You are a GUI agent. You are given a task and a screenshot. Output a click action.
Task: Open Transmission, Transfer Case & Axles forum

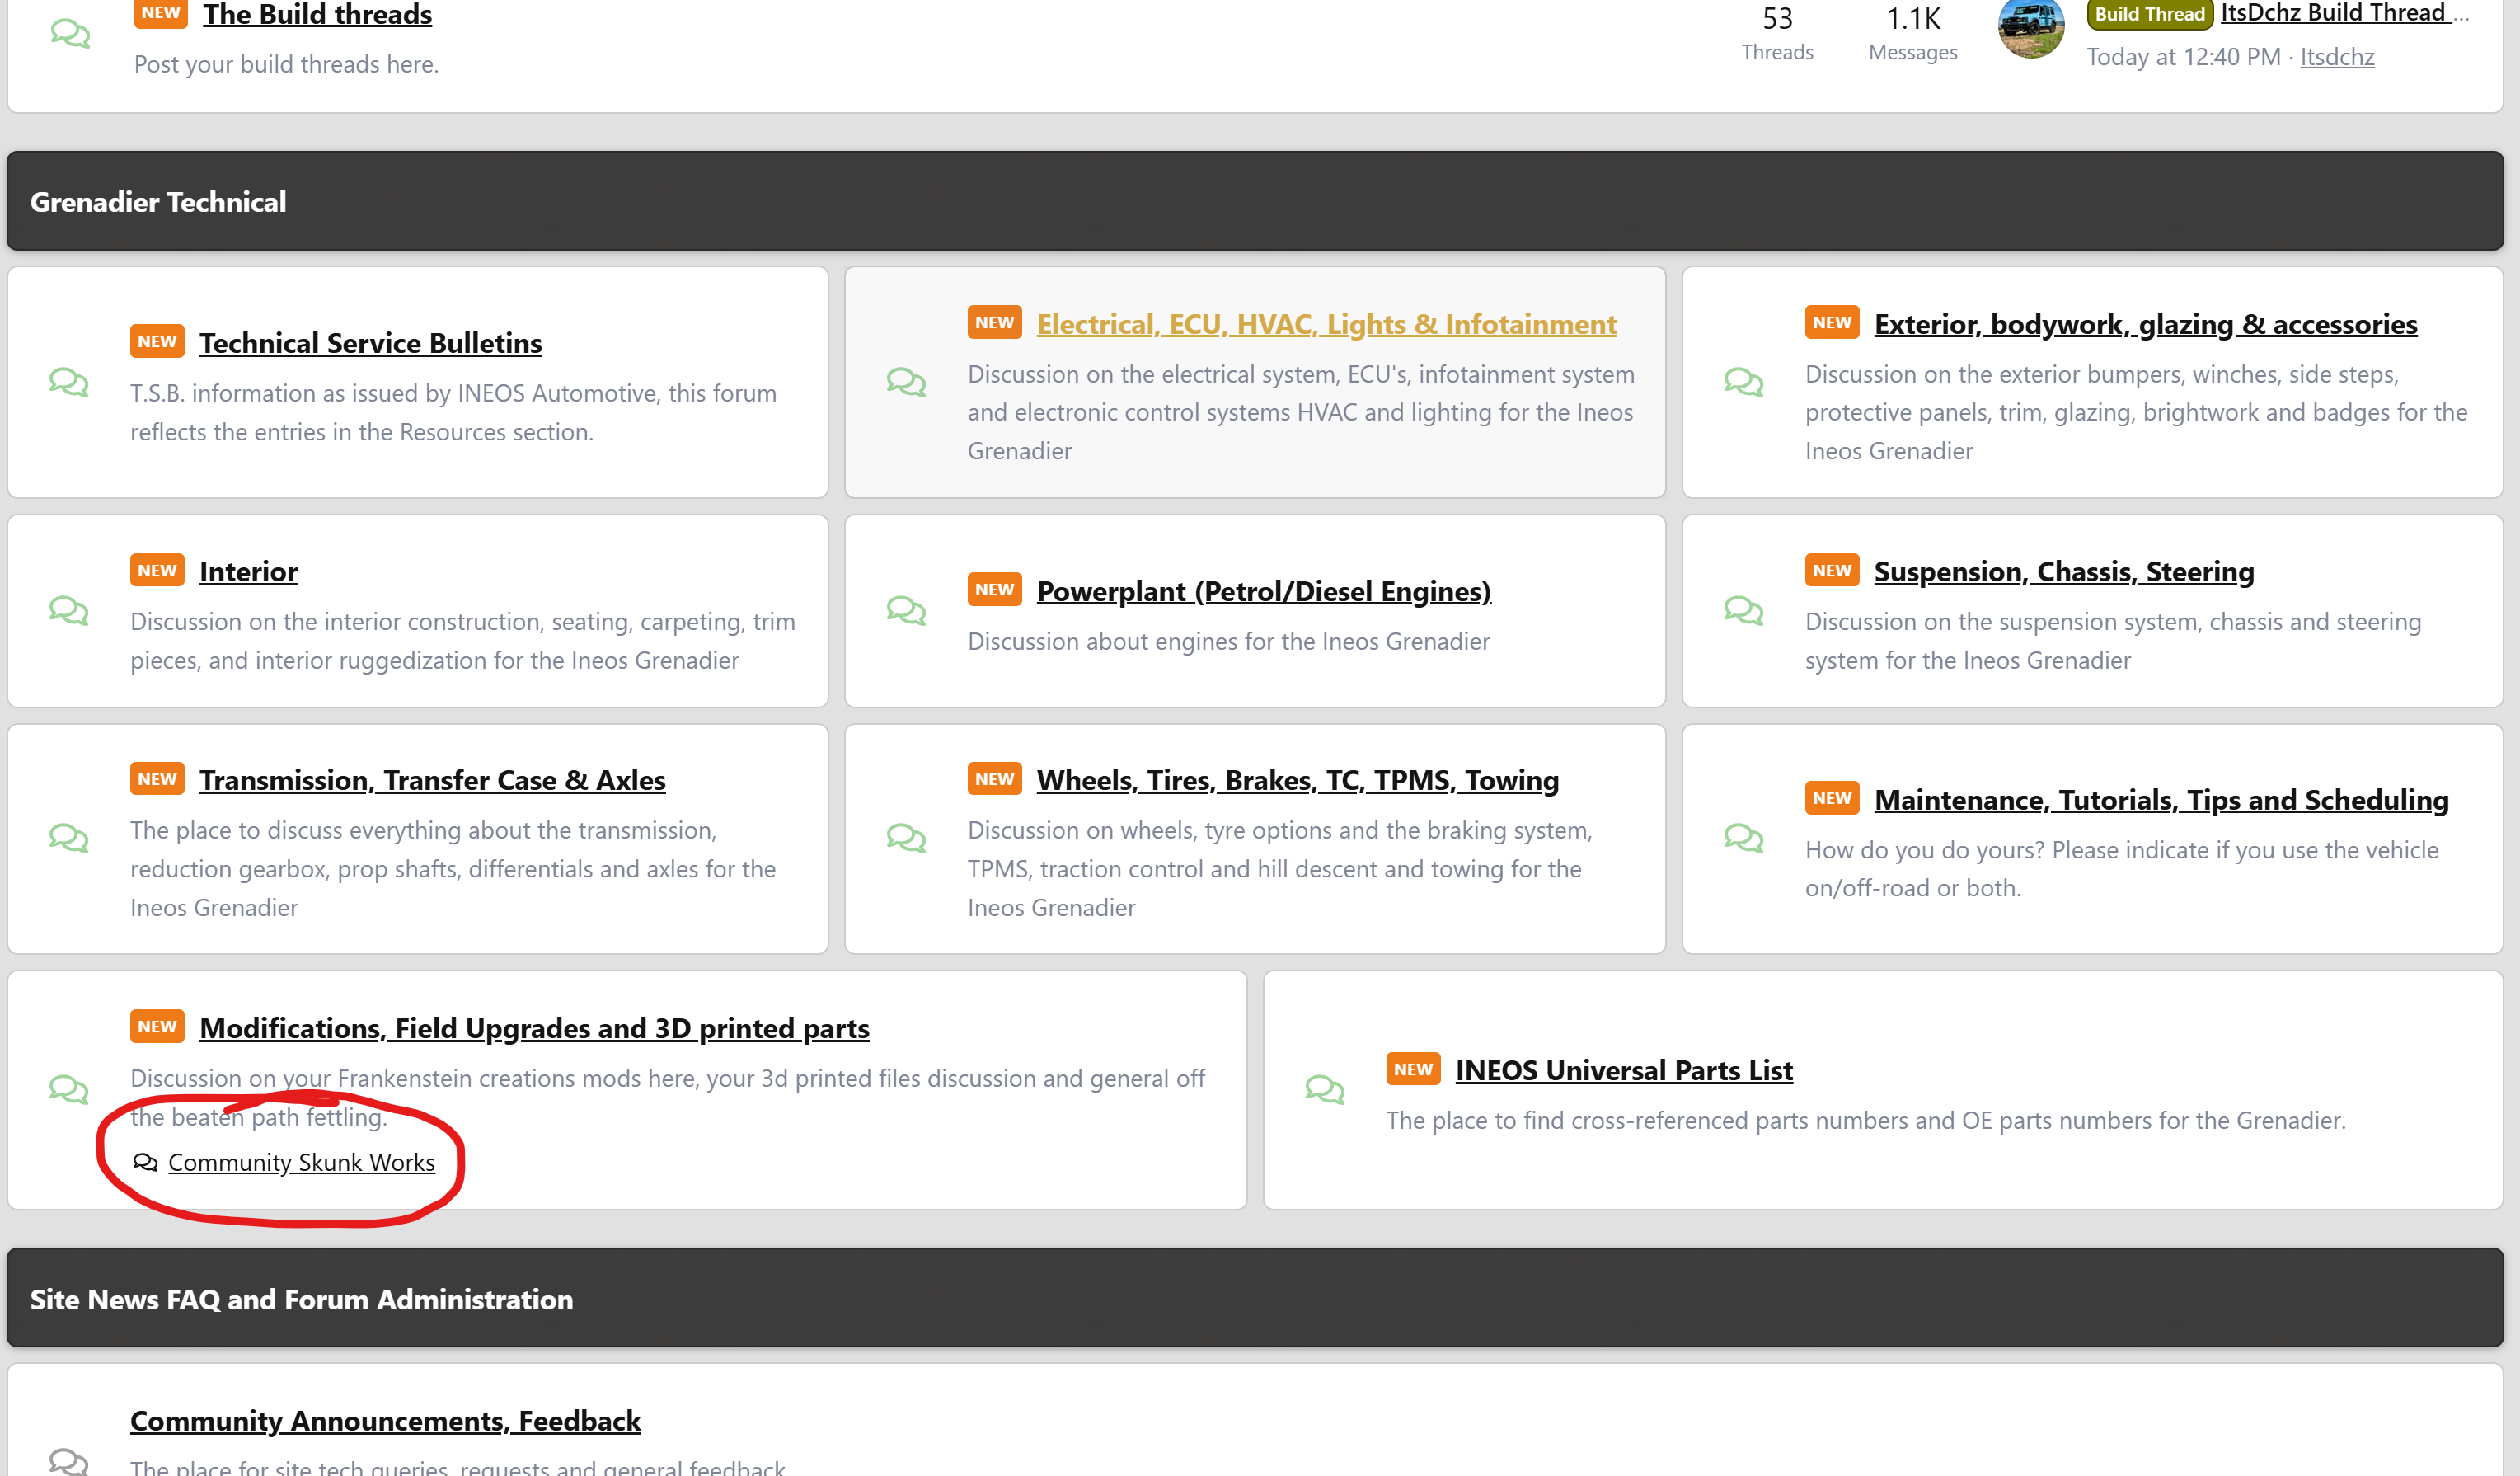pyautogui.click(x=433, y=780)
